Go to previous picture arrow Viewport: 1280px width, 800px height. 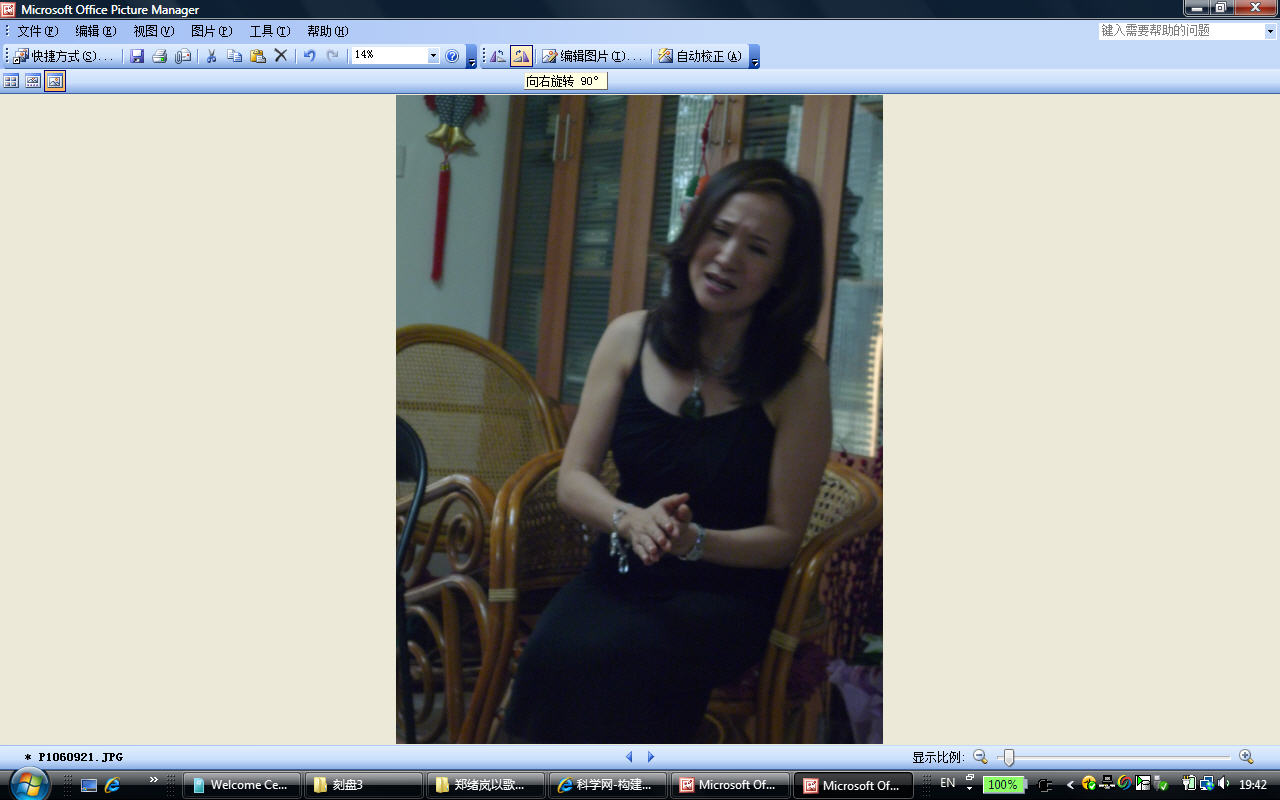tap(629, 757)
